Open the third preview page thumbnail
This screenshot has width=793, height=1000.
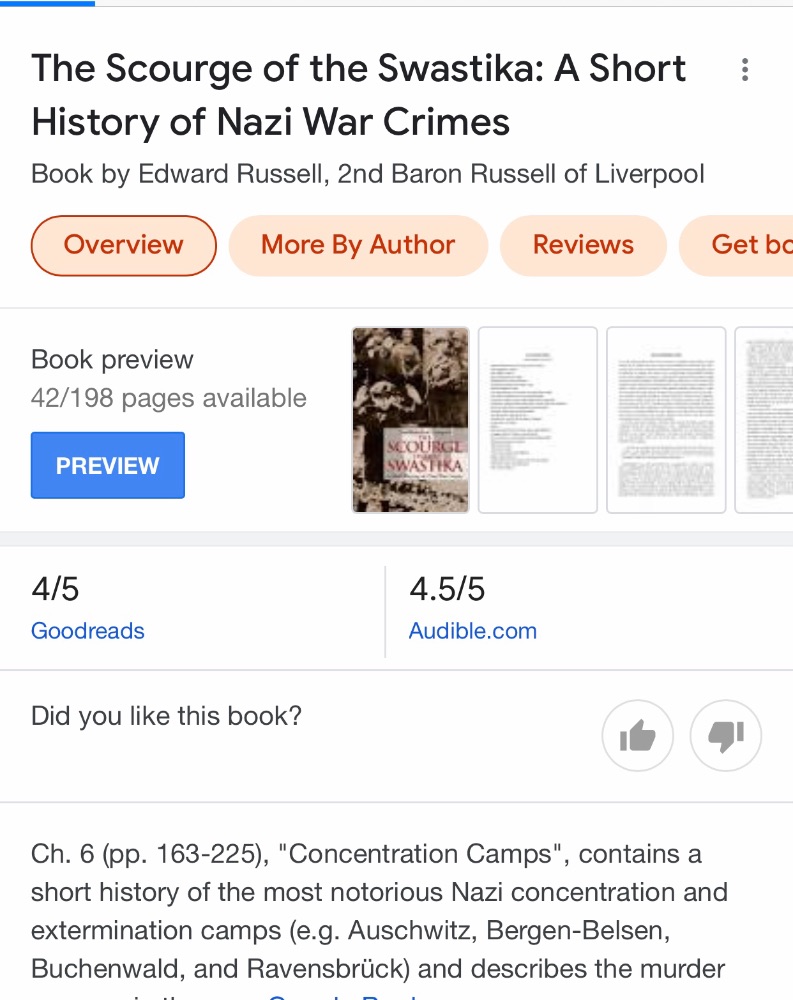pyautogui.click(x=666, y=420)
